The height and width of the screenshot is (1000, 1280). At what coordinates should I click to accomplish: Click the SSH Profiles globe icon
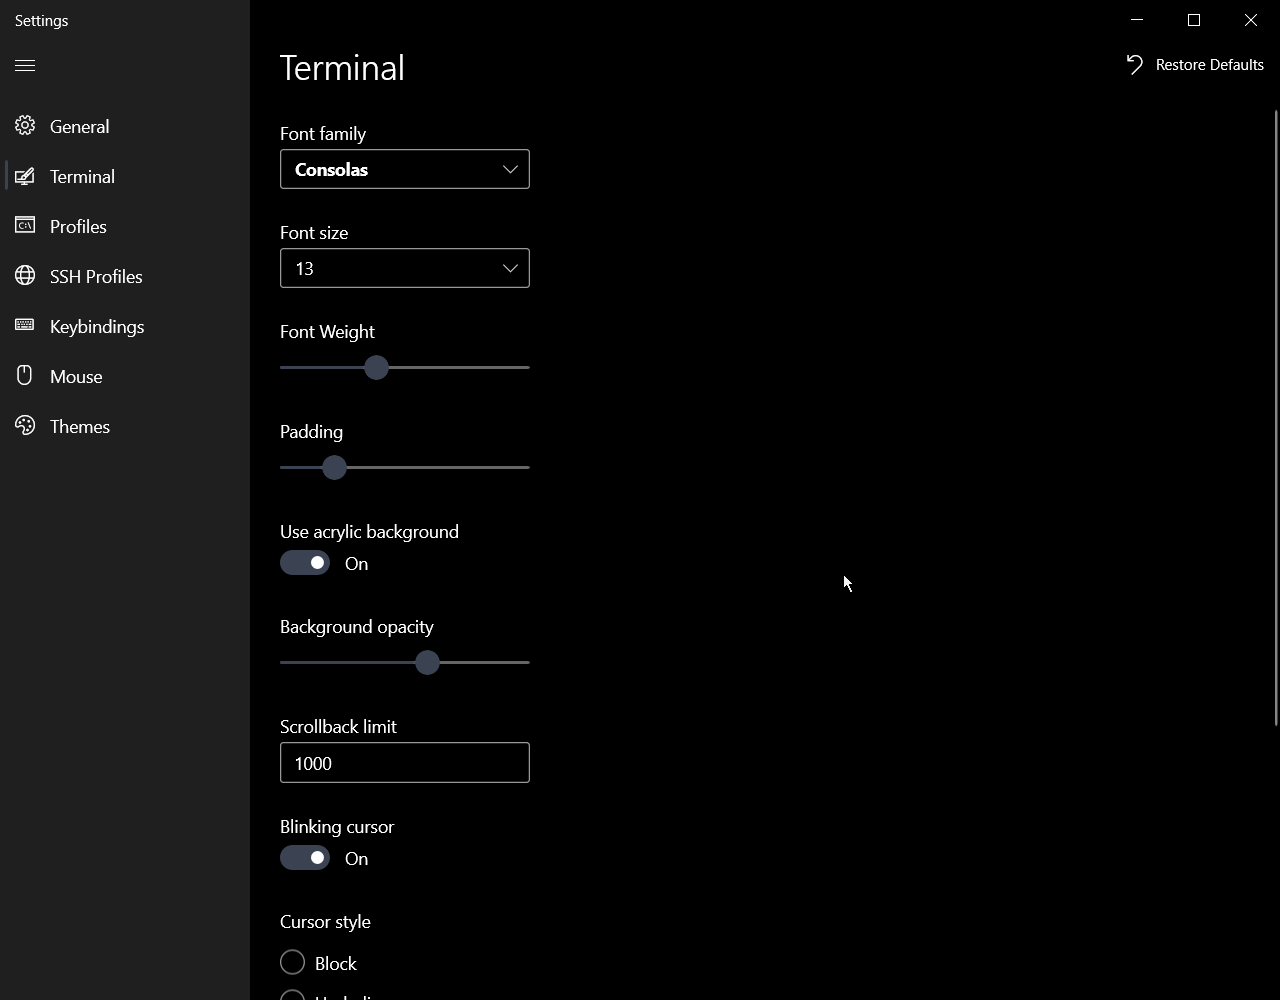click(x=24, y=276)
